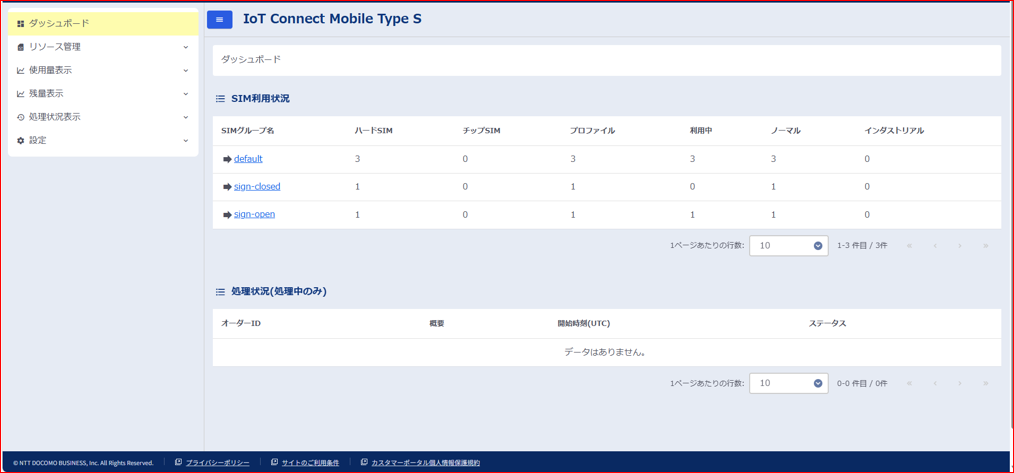Open 使用量表示 menu item
Image resolution: width=1014 pixels, height=473 pixels.
[x=103, y=71]
